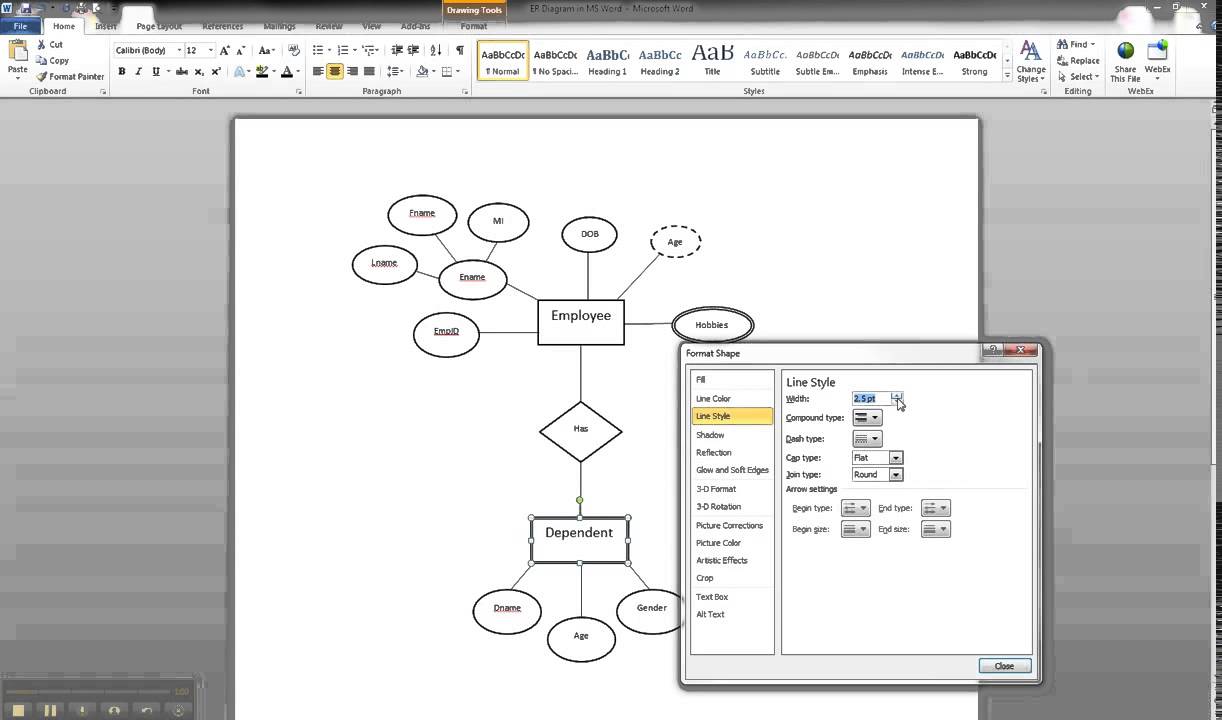Open the Find dropdown in Editing
The height and width of the screenshot is (720, 1222).
coord(1076,44)
